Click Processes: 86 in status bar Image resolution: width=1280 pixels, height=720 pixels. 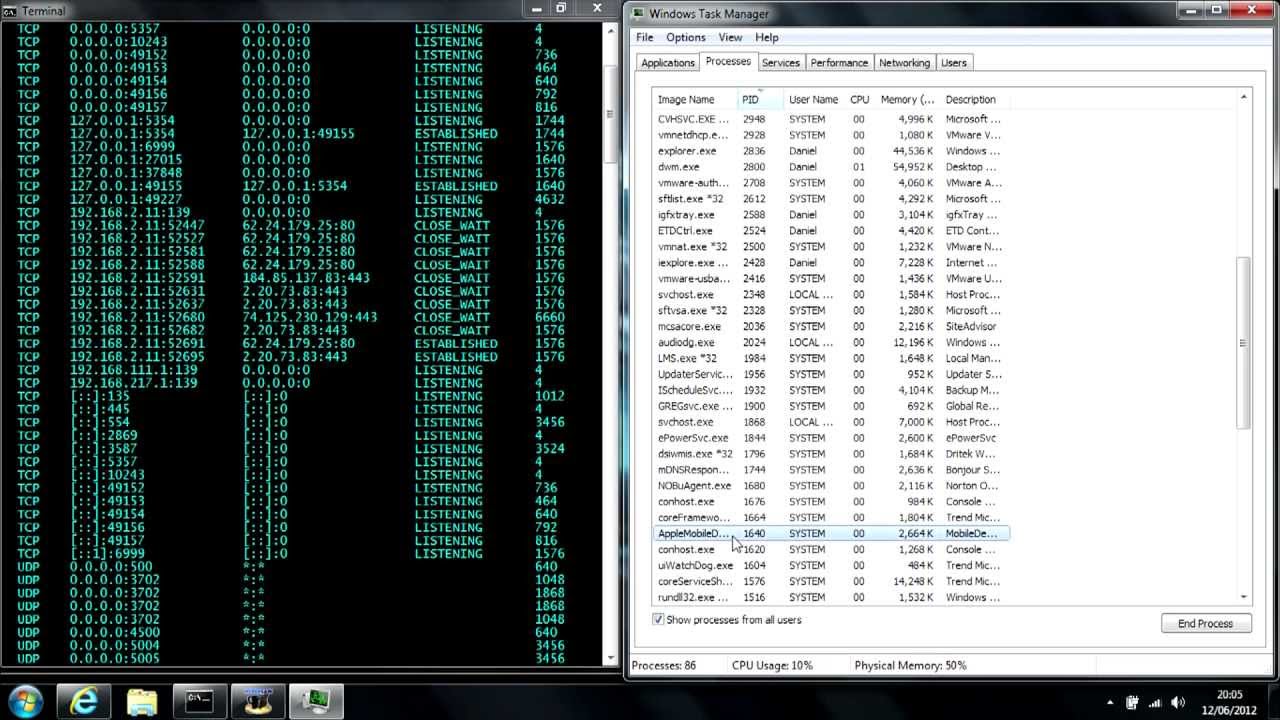tap(664, 665)
